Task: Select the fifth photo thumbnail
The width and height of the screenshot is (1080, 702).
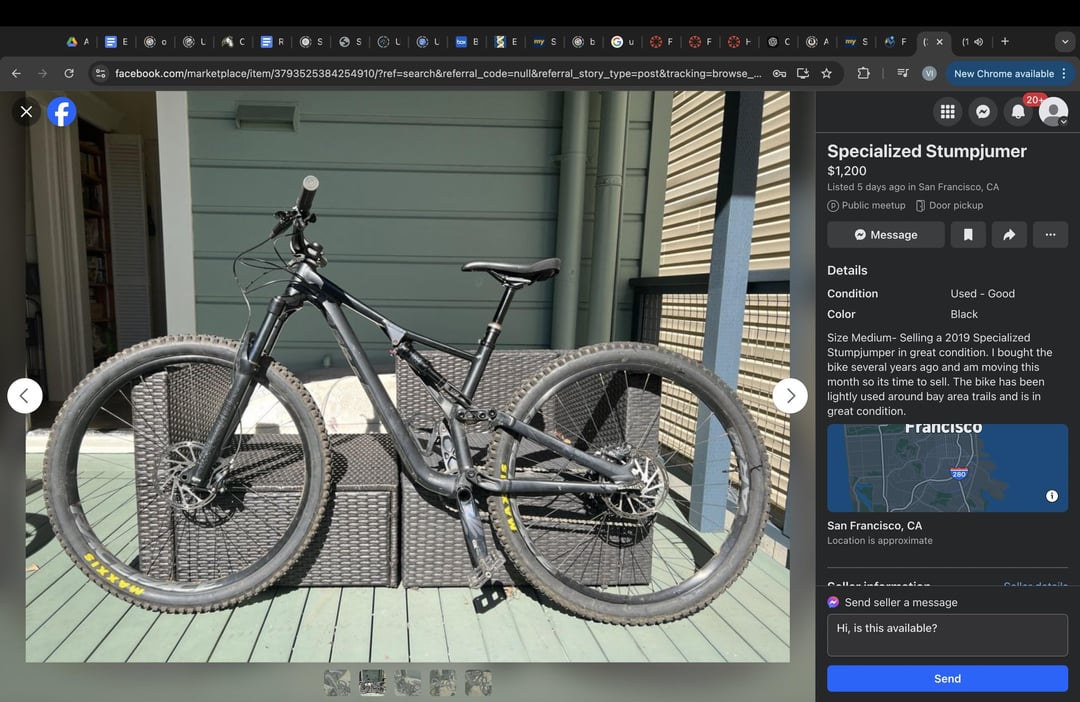Action: (478, 683)
